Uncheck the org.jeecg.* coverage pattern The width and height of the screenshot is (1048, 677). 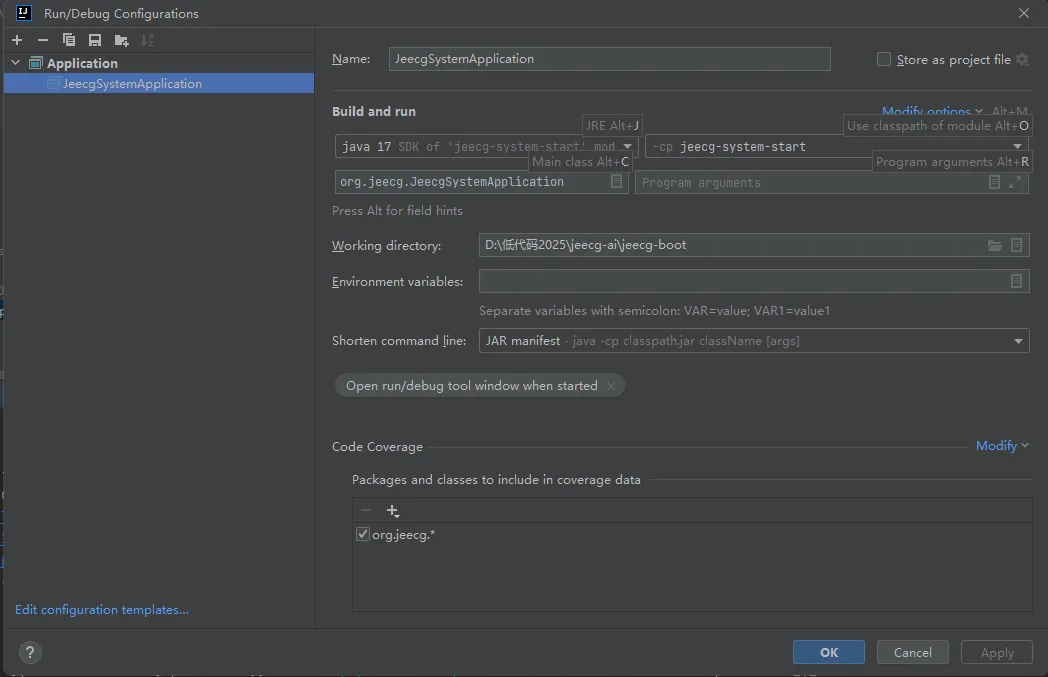coord(363,535)
